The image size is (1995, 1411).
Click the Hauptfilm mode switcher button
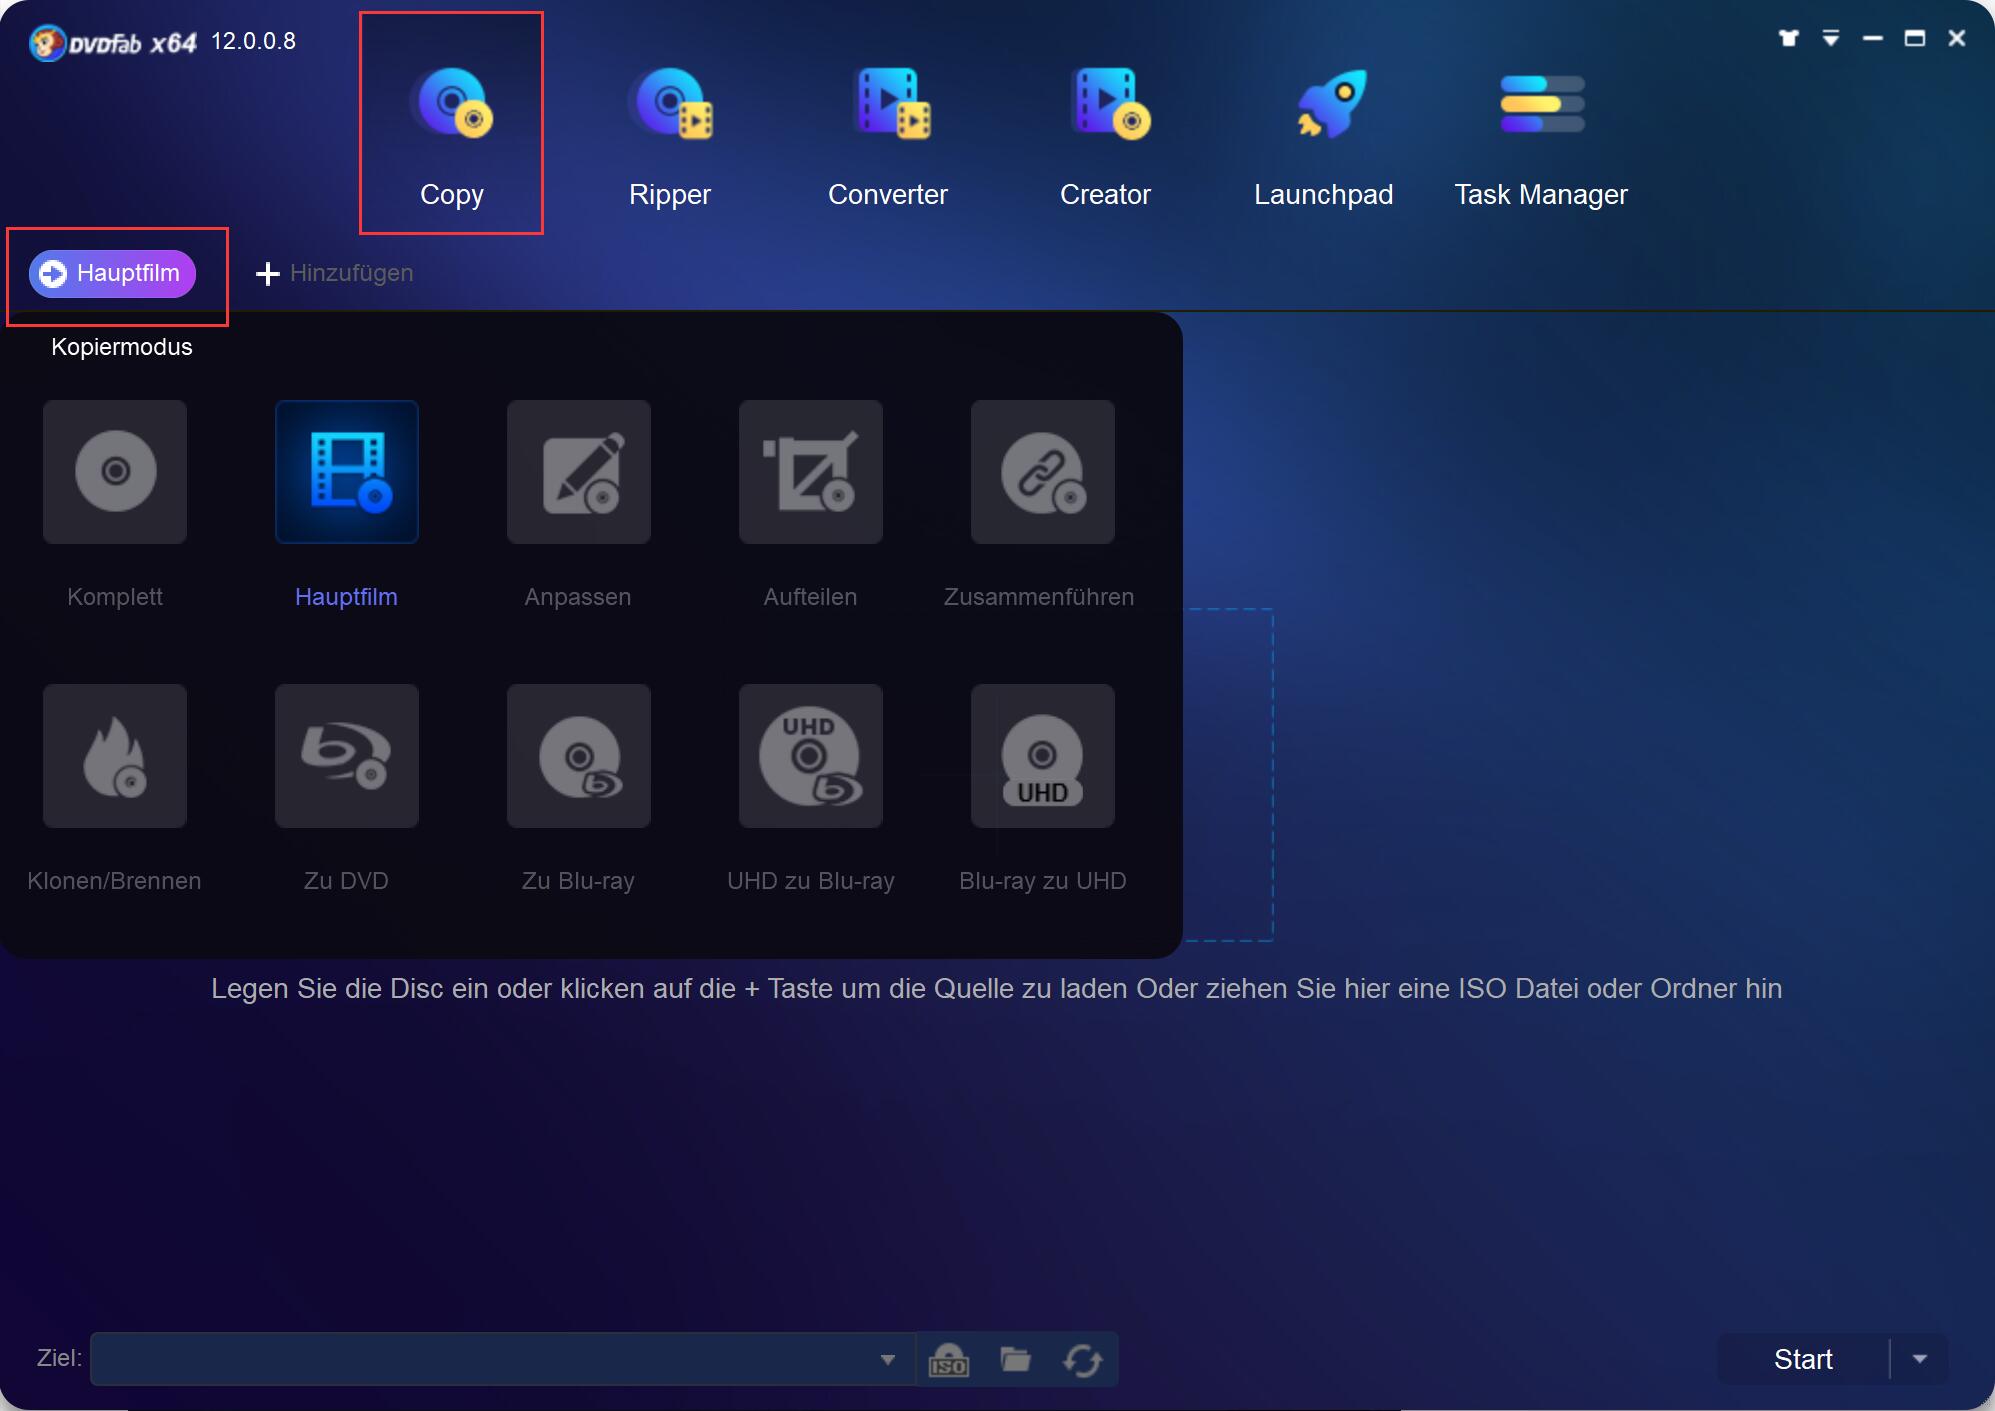[112, 274]
